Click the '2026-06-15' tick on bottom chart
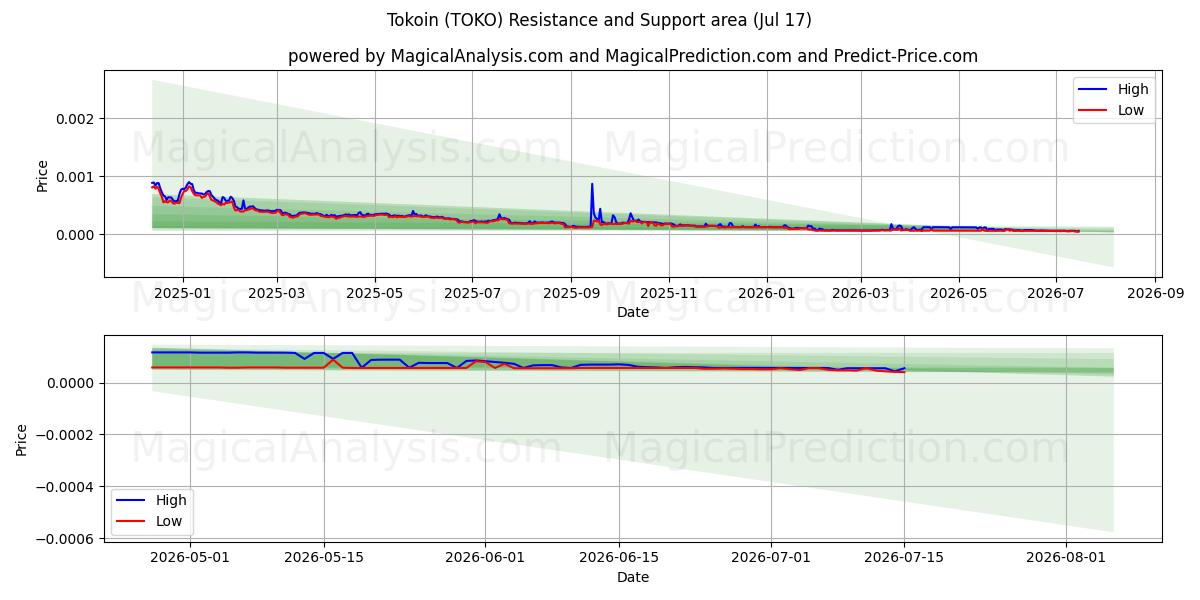The height and width of the screenshot is (600, 1200). point(619,559)
